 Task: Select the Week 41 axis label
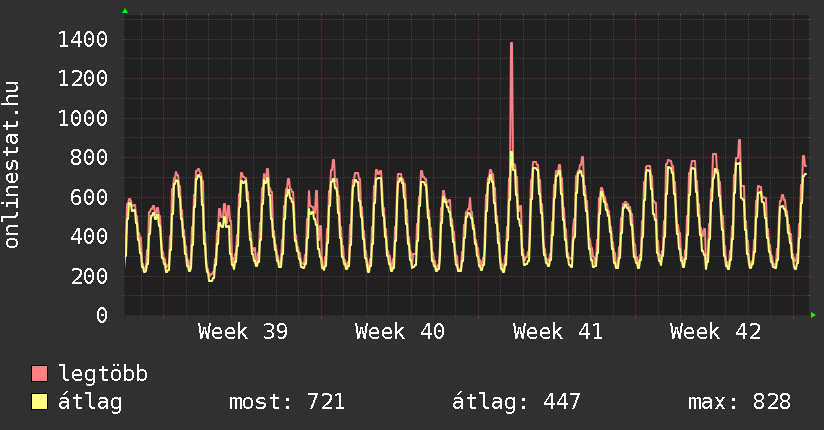point(558,331)
